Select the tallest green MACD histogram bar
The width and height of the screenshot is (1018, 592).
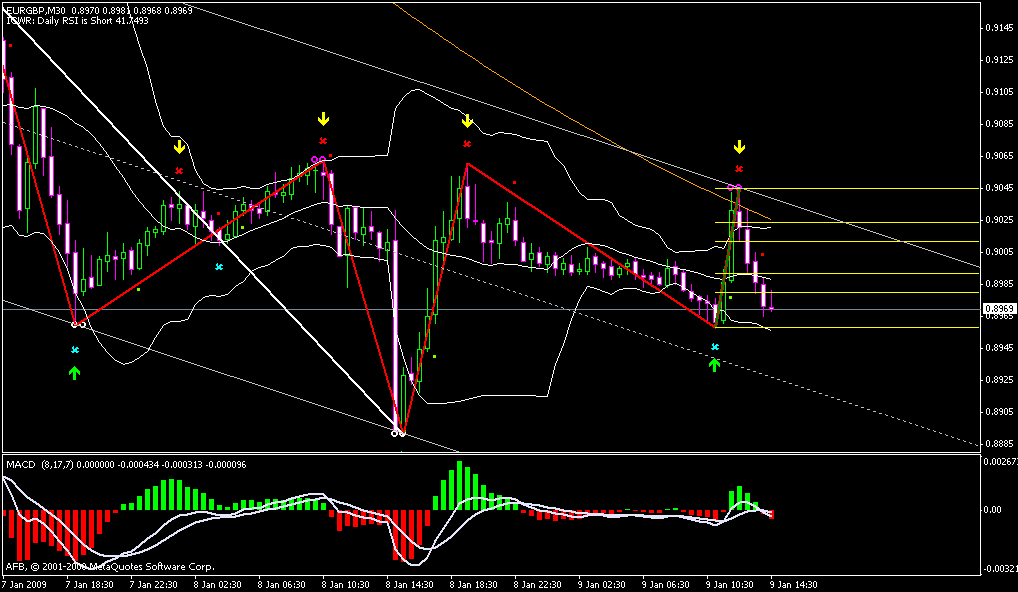pyautogui.click(x=460, y=486)
